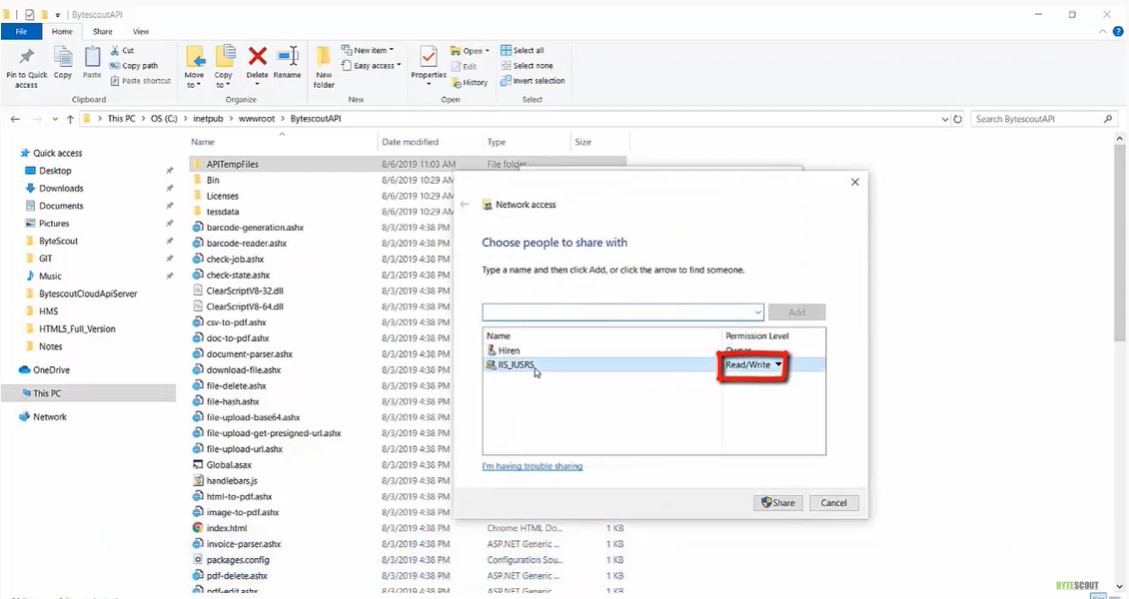Viewport: 1129px width, 599px height.
Task: Select Quick access in navigation pane
Action: [58, 153]
